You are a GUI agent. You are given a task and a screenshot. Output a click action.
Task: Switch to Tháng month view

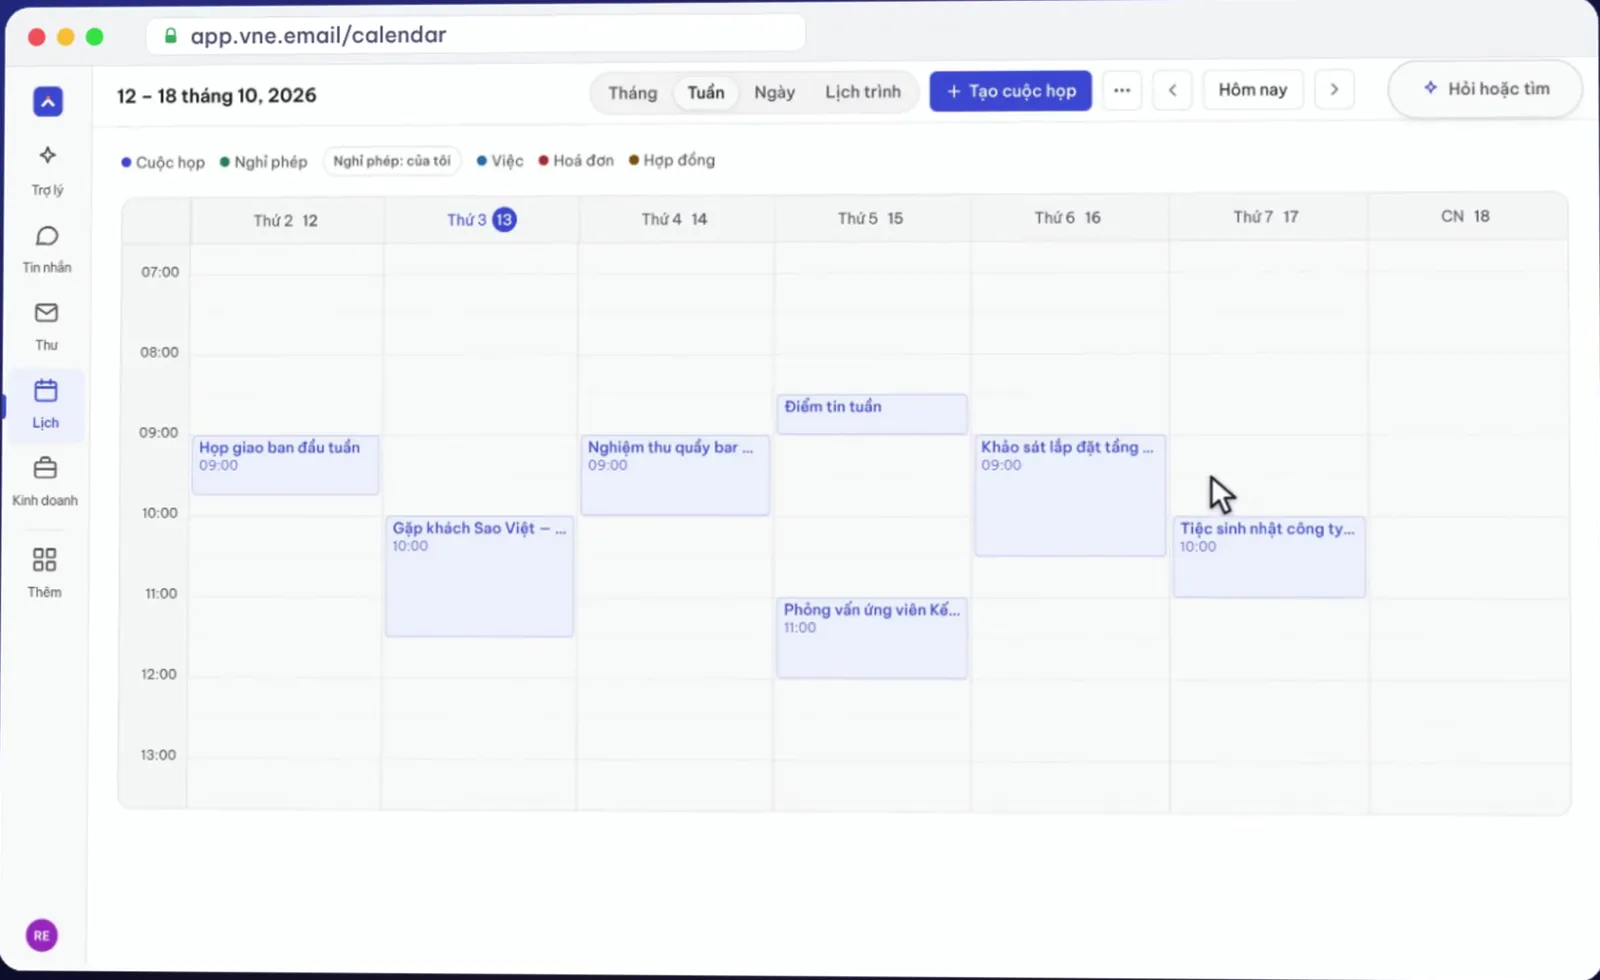click(x=633, y=93)
